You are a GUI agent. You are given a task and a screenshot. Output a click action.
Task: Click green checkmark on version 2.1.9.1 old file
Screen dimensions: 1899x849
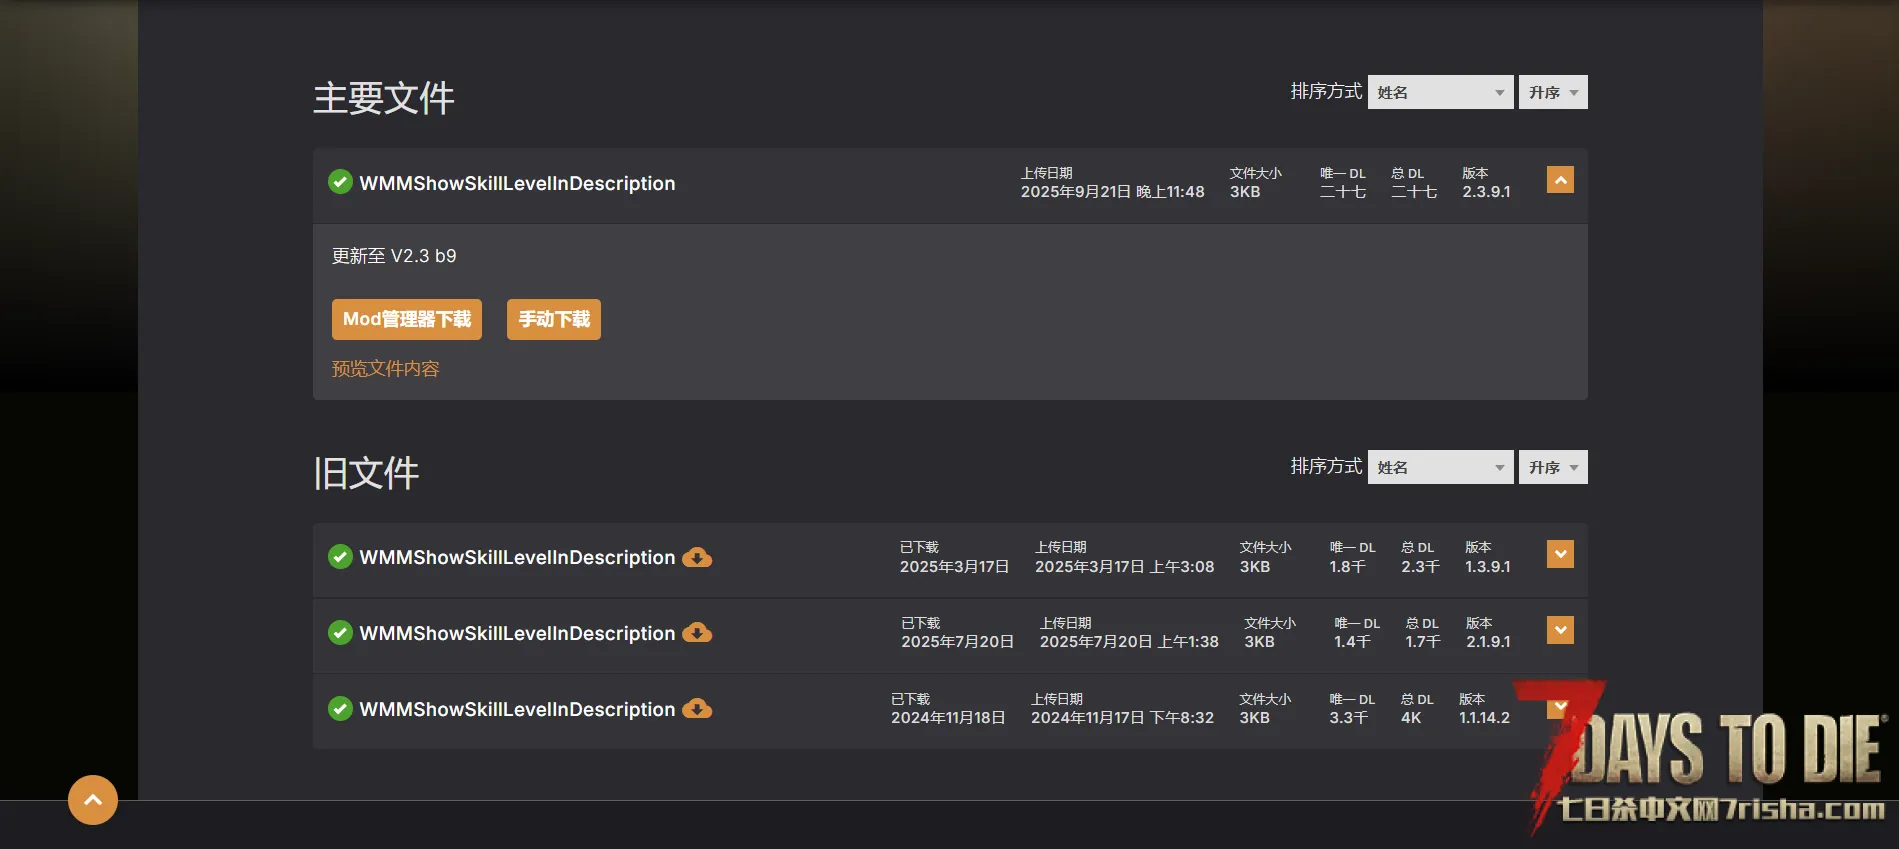340,633
